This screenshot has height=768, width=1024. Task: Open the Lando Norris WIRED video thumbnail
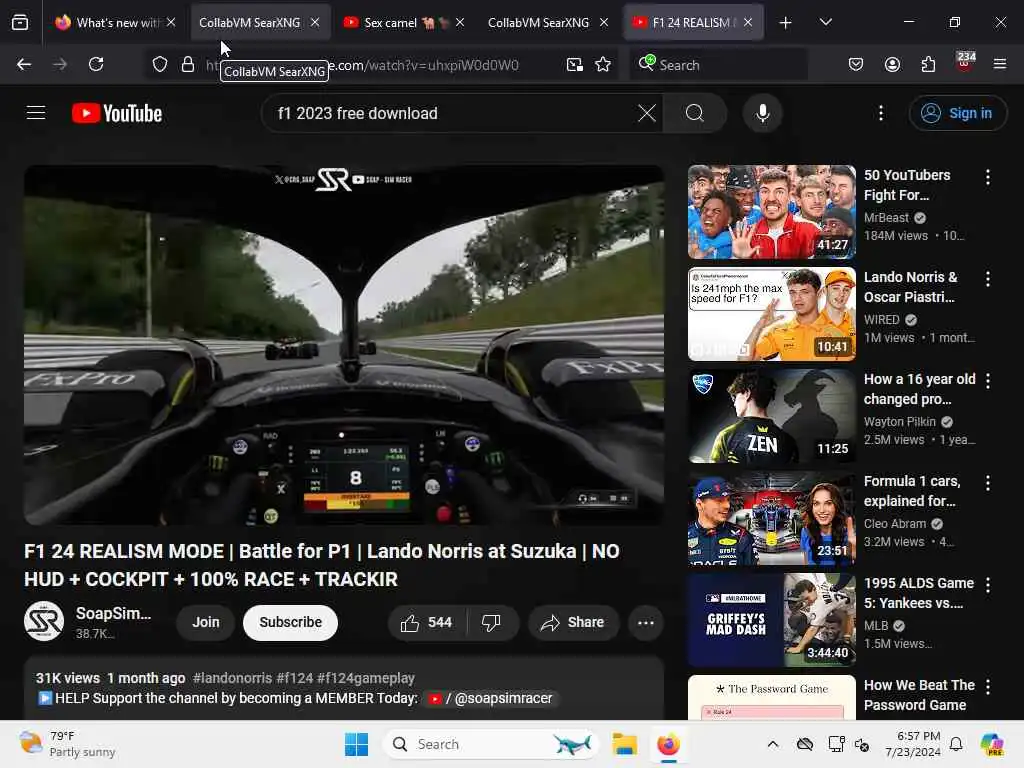[771, 313]
